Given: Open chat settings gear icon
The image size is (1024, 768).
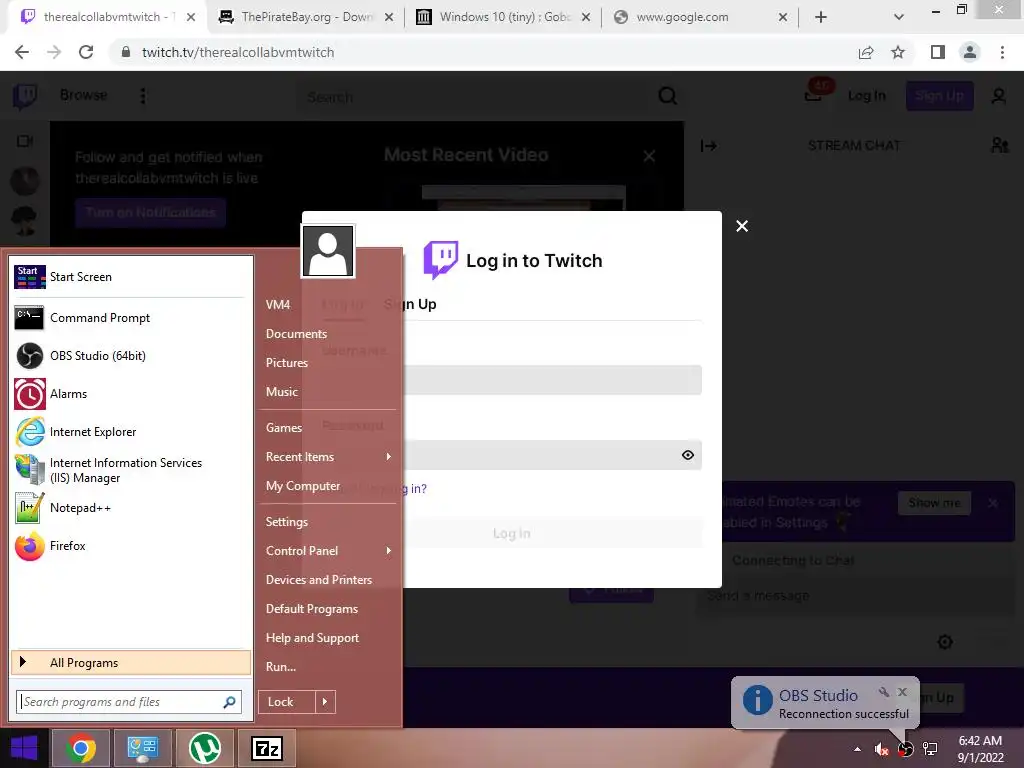Looking at the screenshot, I should tap(945, 642).
